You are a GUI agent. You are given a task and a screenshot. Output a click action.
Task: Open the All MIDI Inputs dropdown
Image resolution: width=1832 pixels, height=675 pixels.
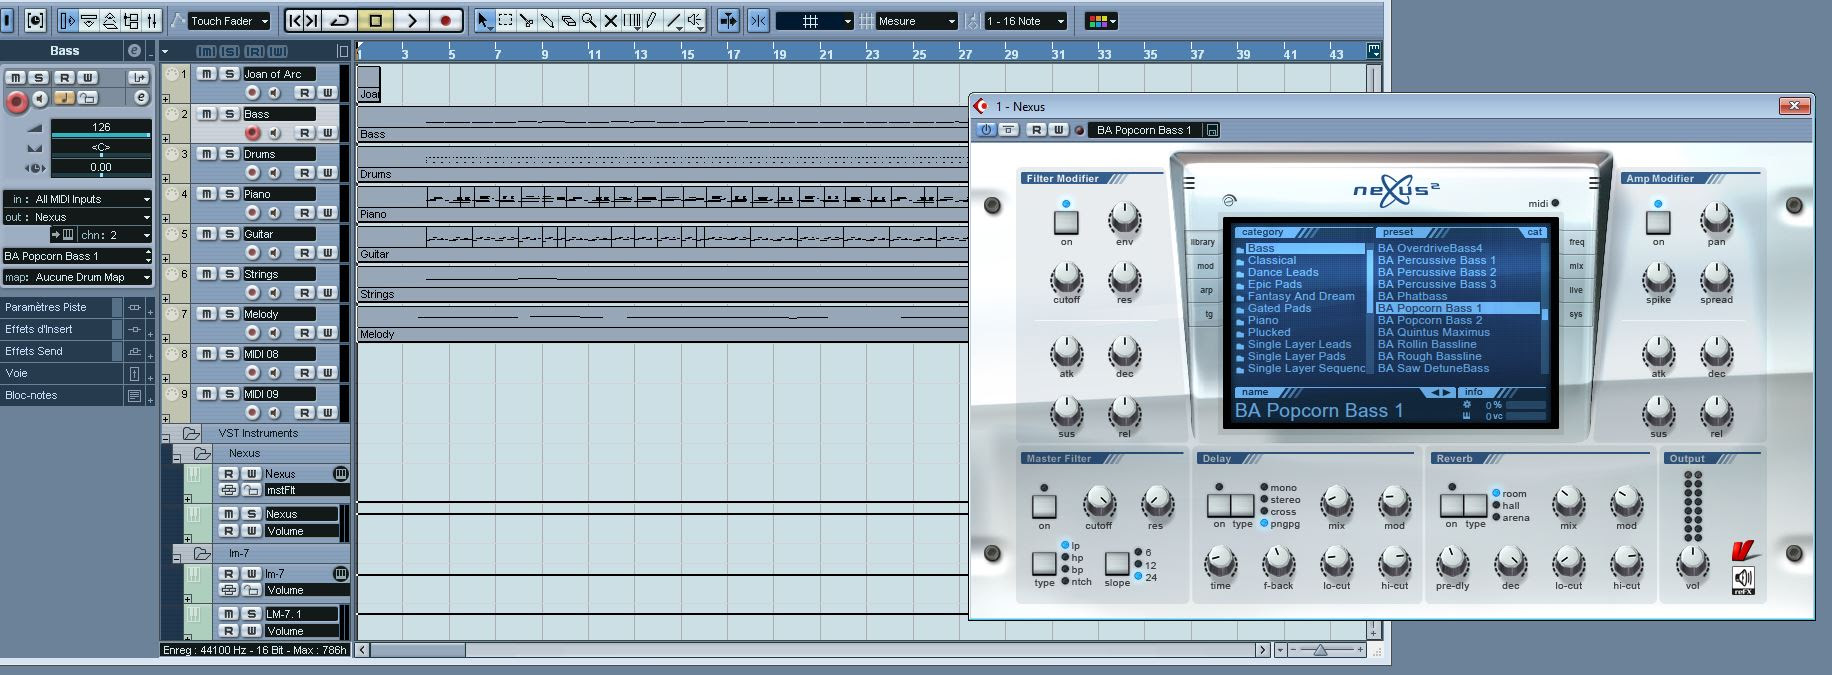tap(78, 199)
